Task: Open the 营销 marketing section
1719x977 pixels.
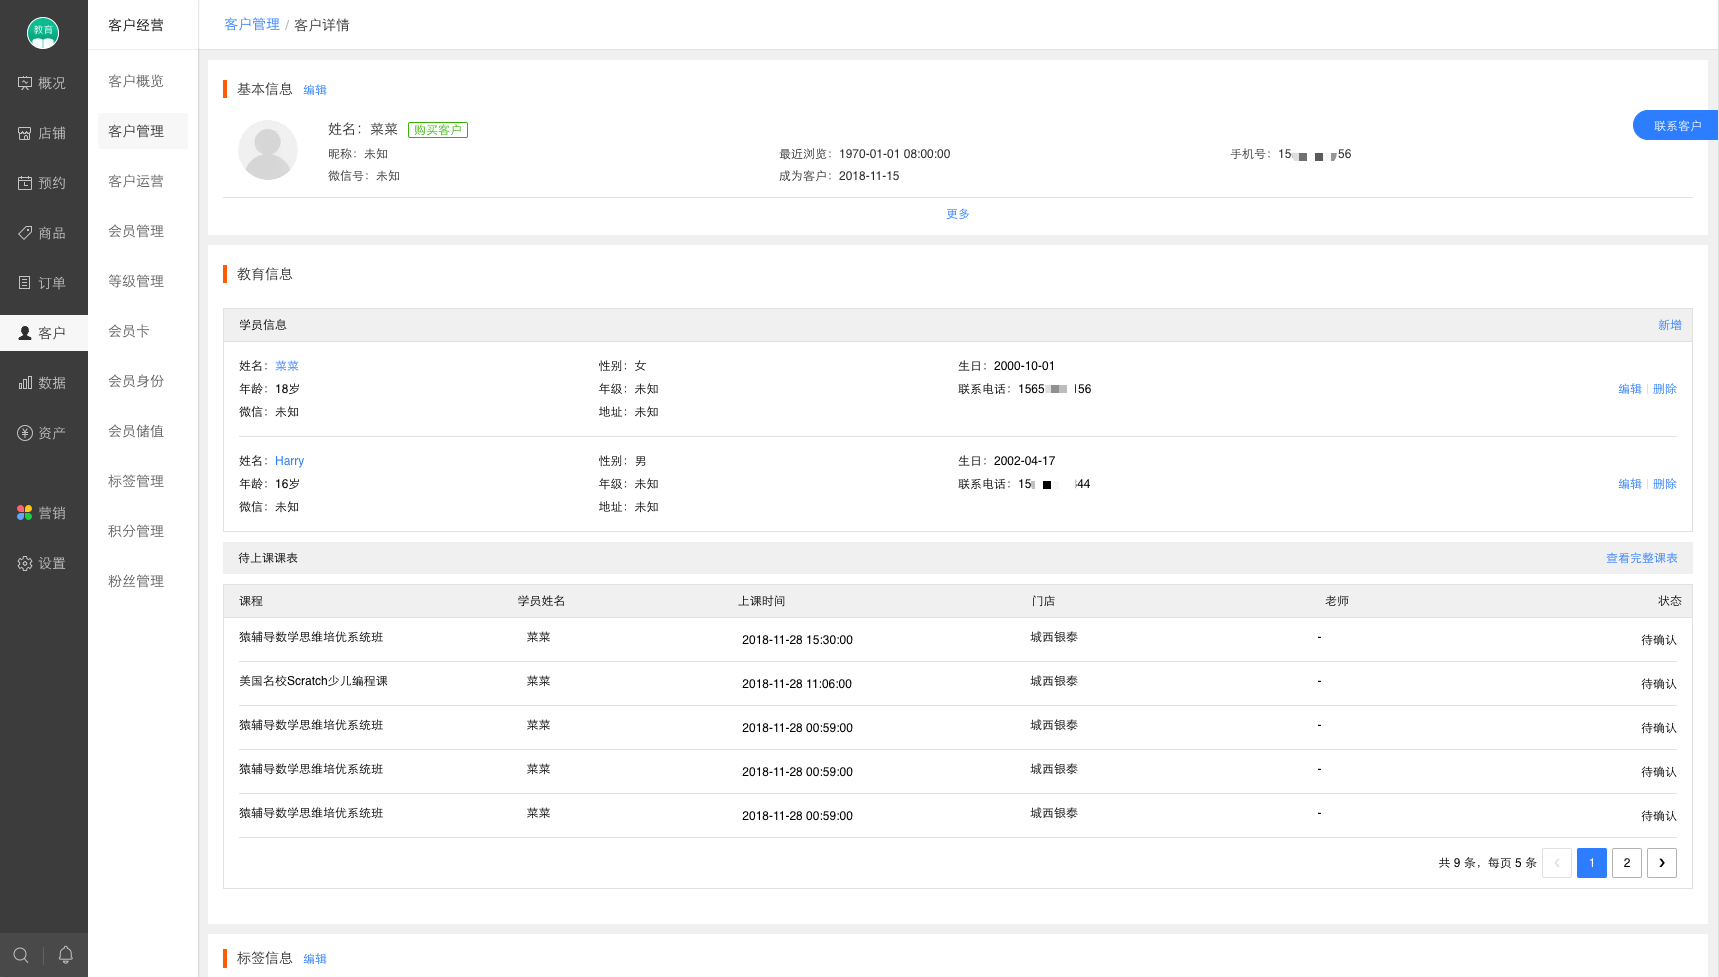Action: tap(43, 513)
